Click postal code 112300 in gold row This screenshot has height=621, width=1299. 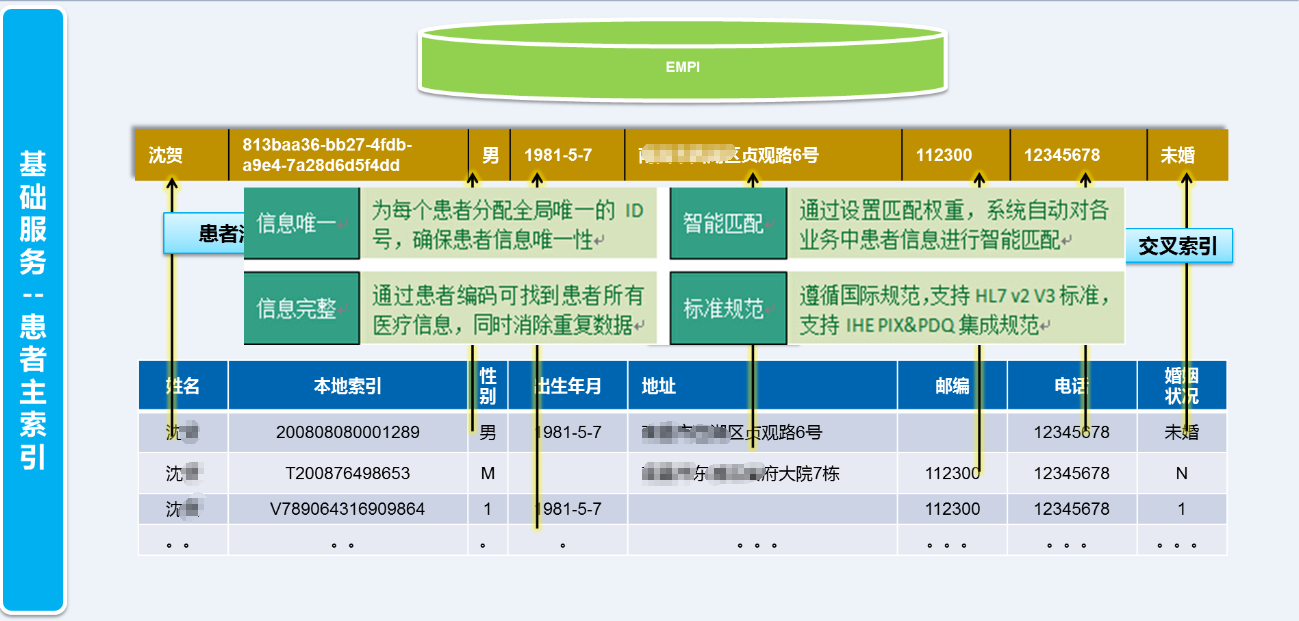tap(944, 155)
